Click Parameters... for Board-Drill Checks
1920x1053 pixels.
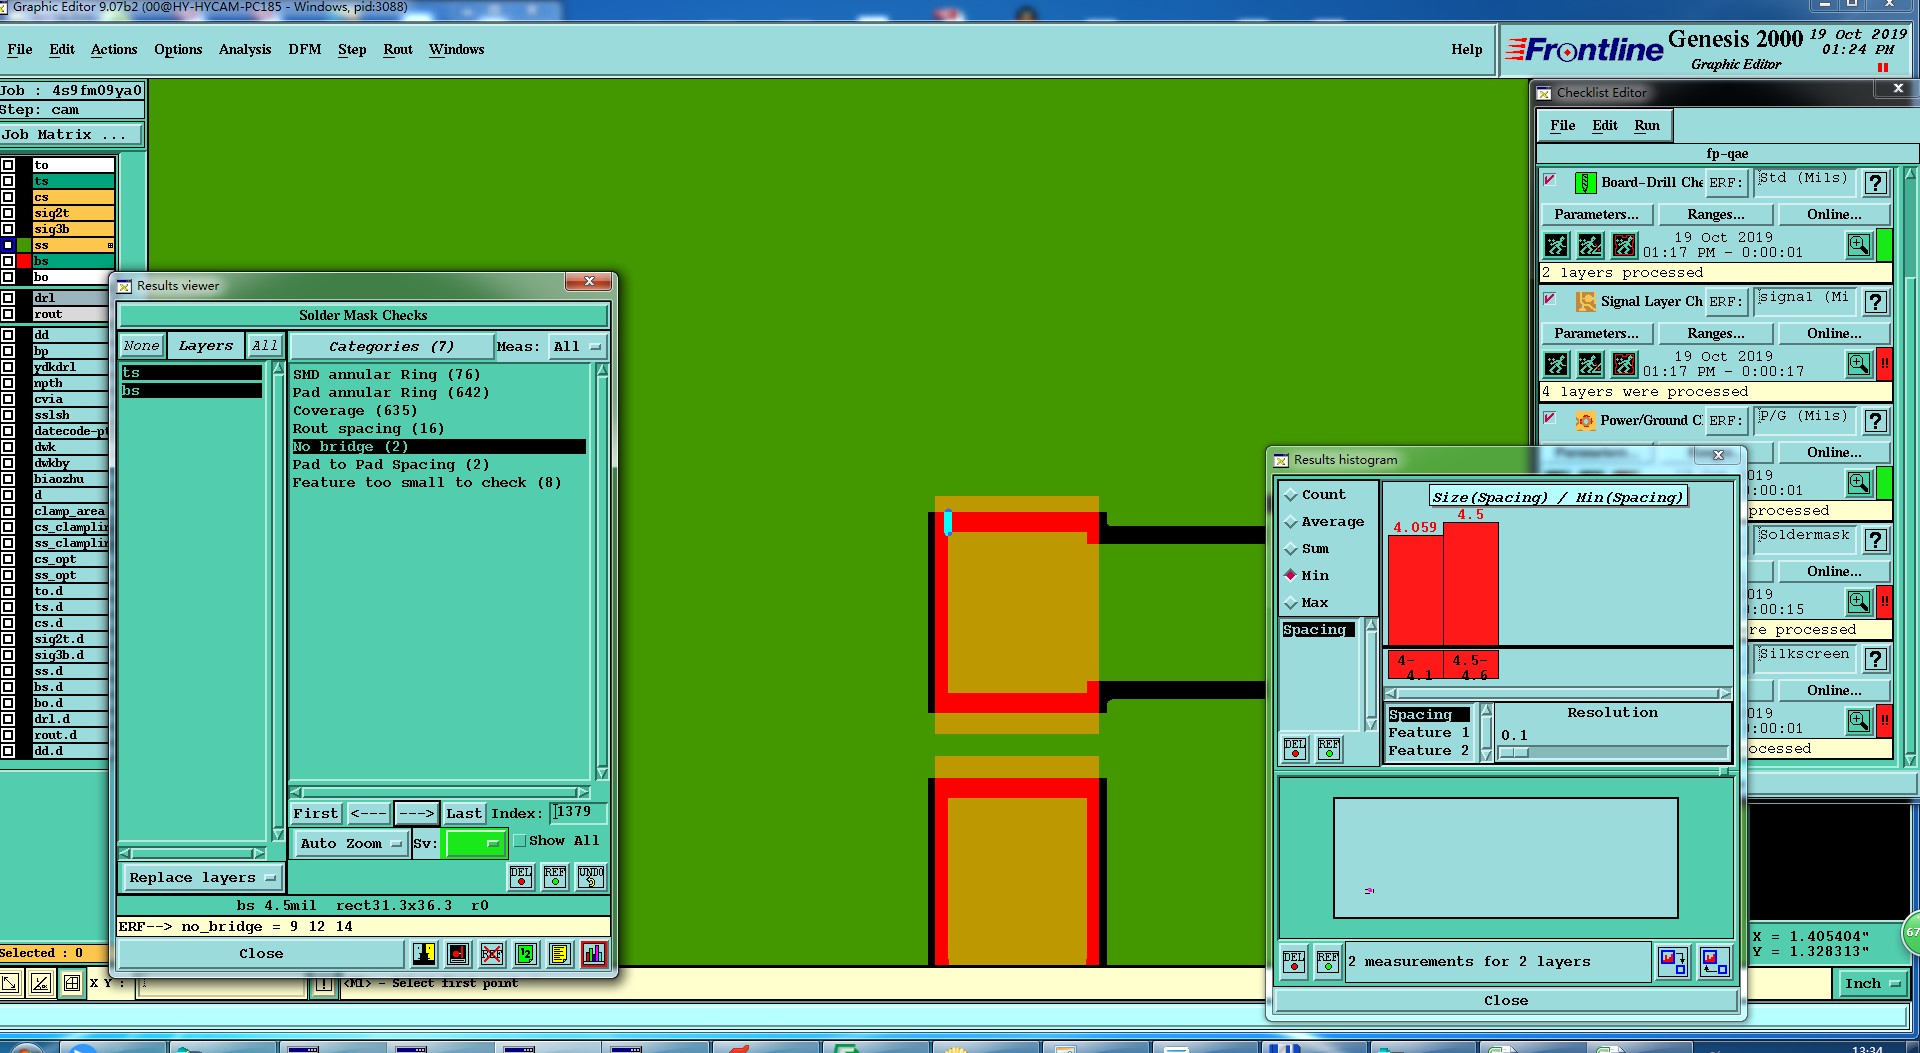(1597, 215)
